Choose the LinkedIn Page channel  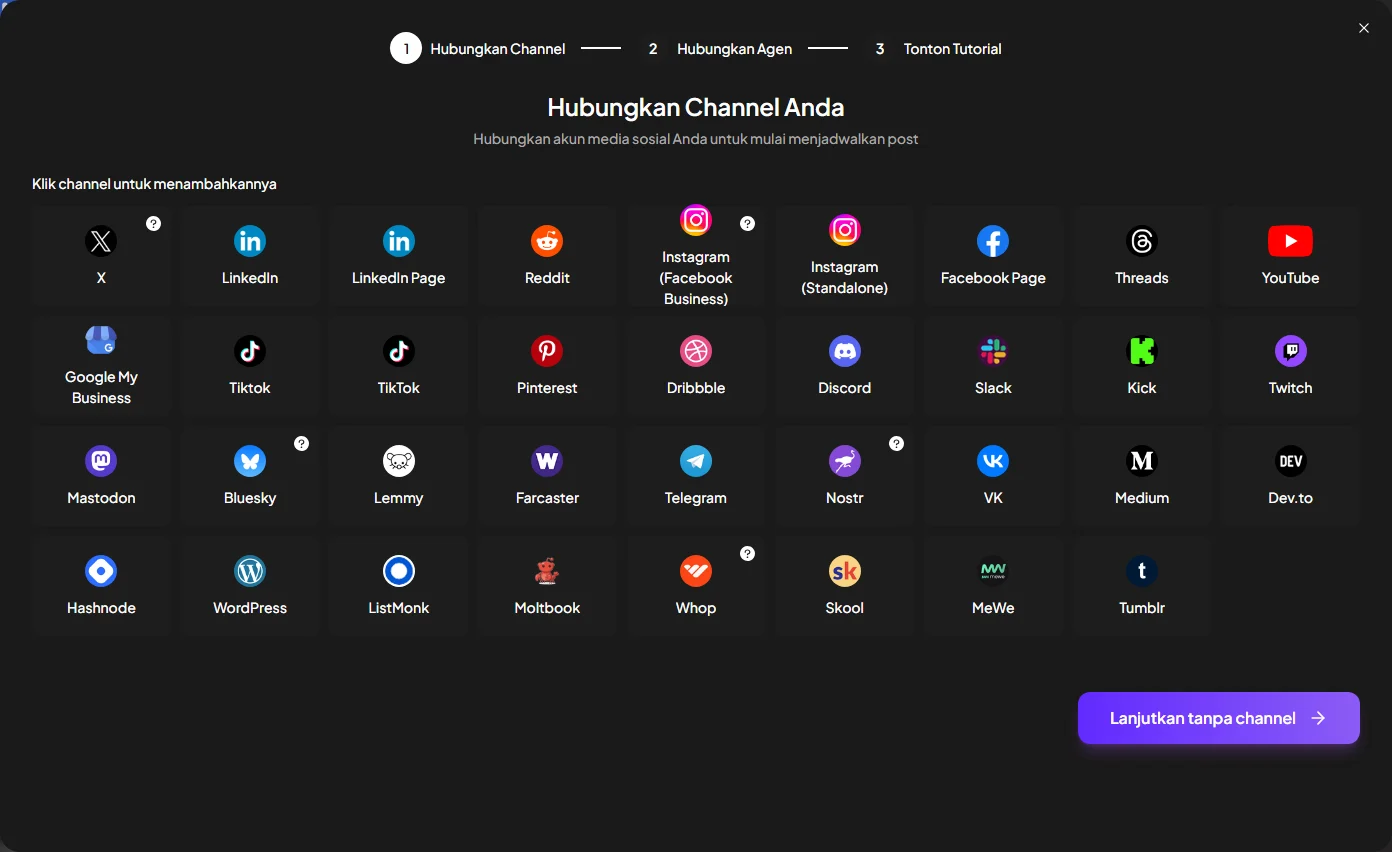click(398, 256)
